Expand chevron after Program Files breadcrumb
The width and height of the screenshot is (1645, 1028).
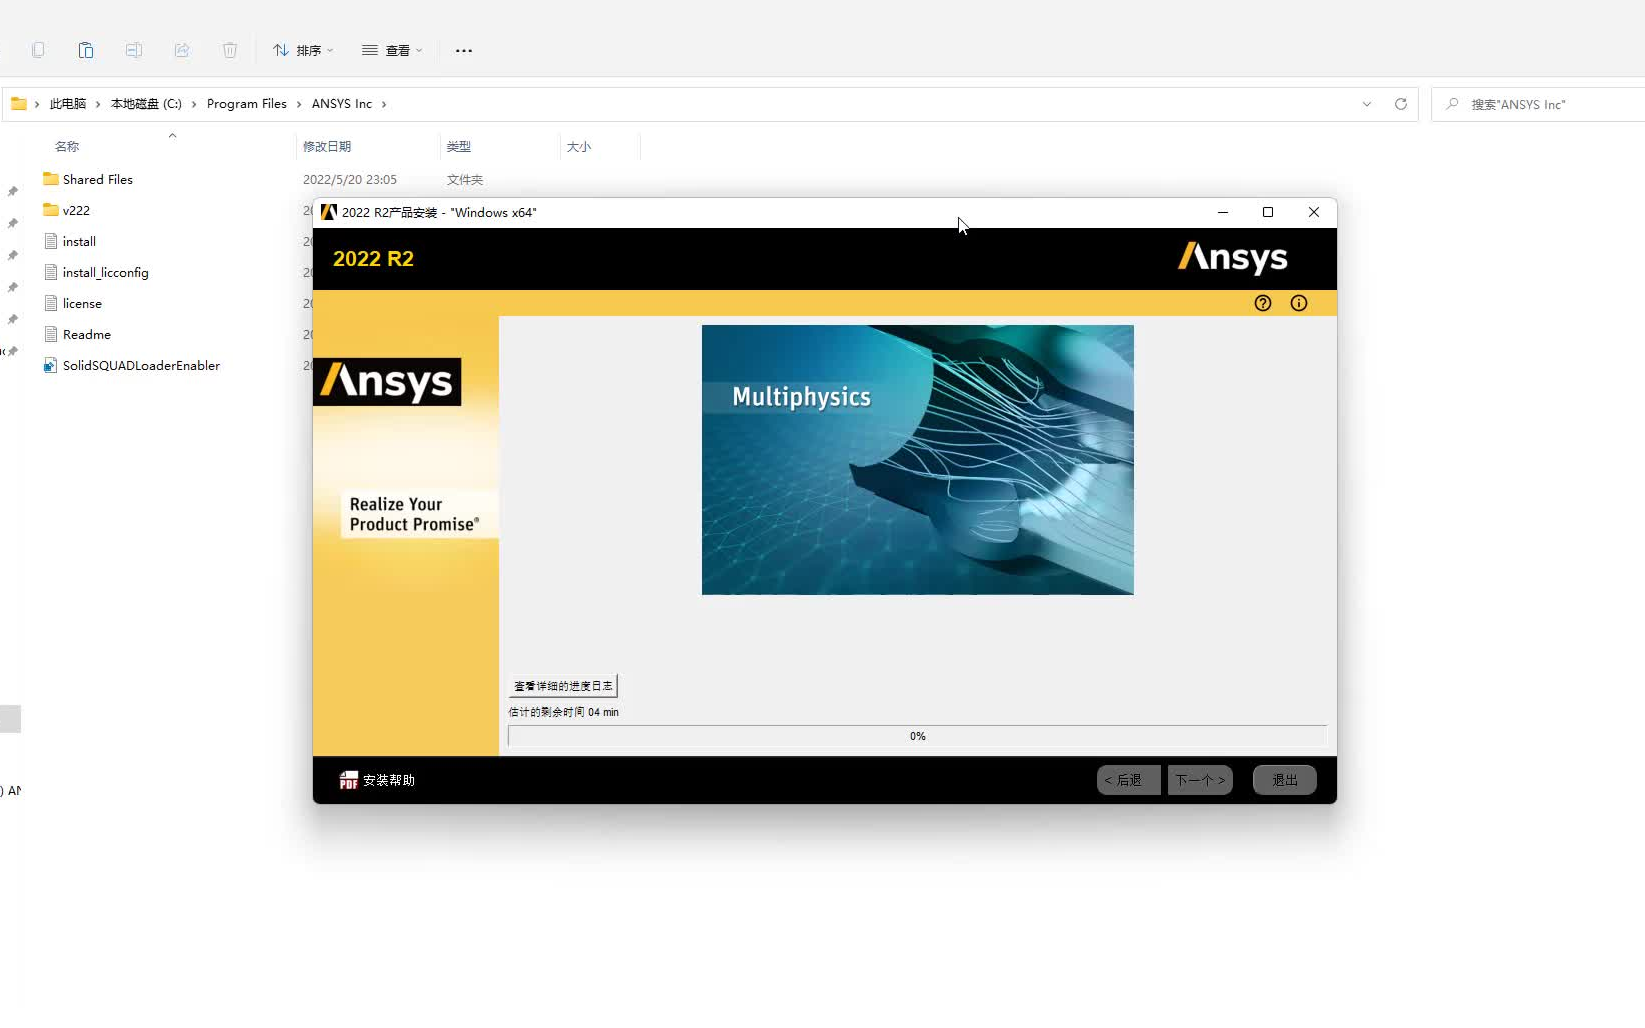(x=299, y=104)
